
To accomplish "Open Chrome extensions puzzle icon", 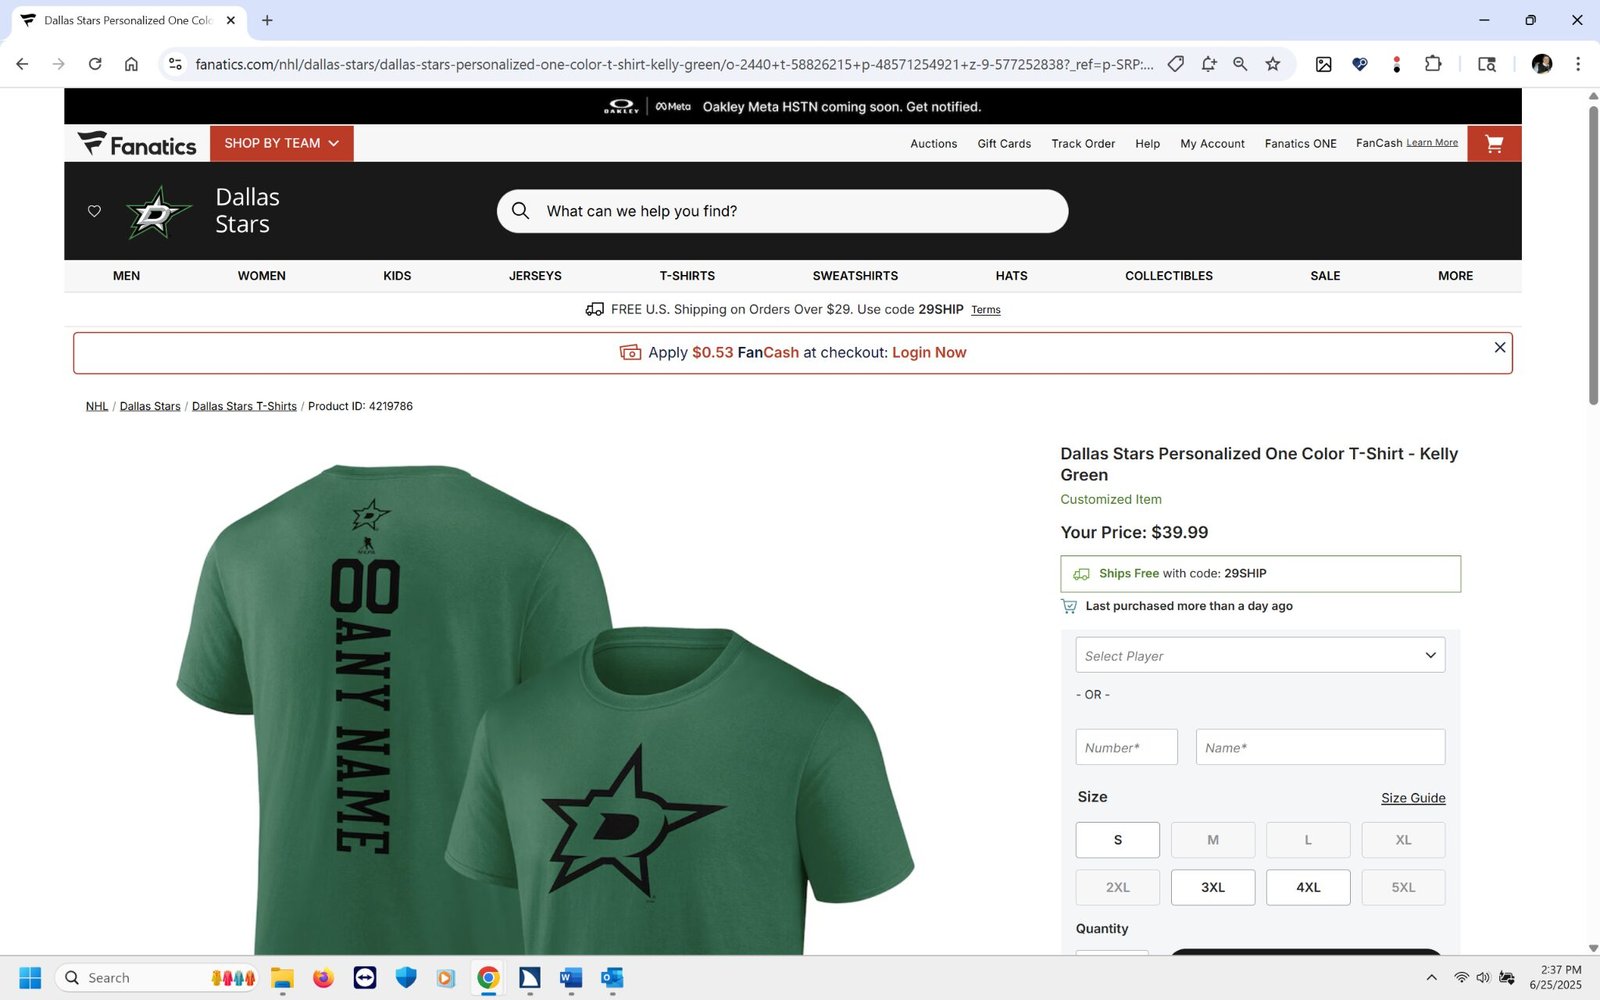I will point(1433,64).
